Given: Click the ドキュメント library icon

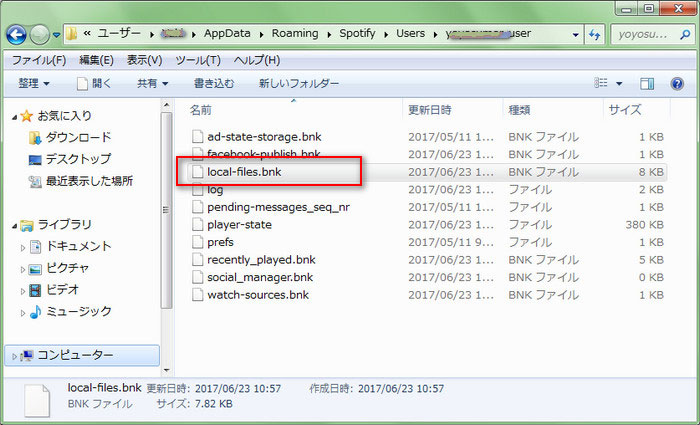Looking at the screenshot, I should (x=35, y=246).
